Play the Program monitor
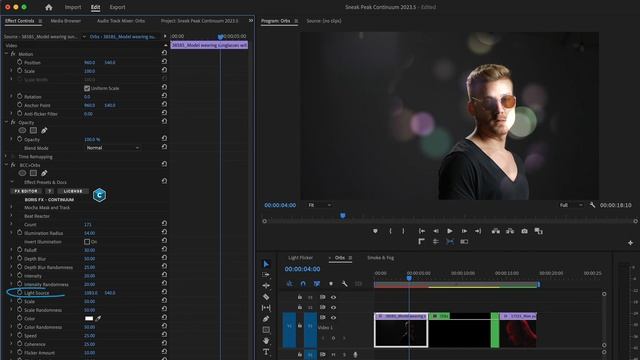Screen dimensions: 640x360 click(x=450, y=231)
